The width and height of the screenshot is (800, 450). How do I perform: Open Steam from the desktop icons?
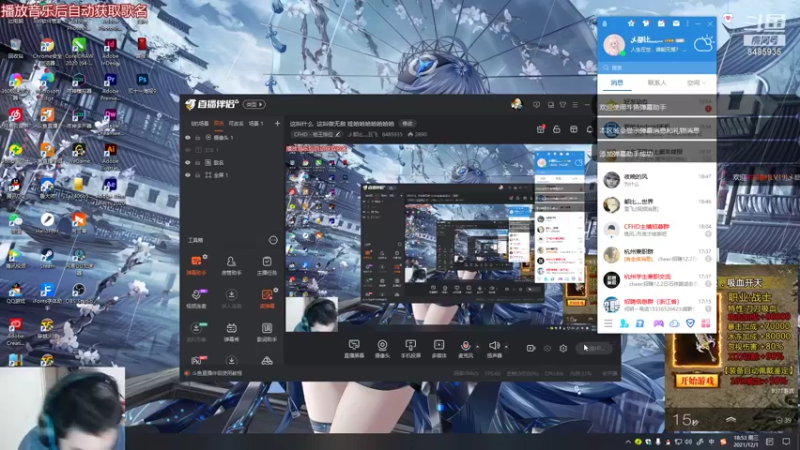click(x=47, y=258)
